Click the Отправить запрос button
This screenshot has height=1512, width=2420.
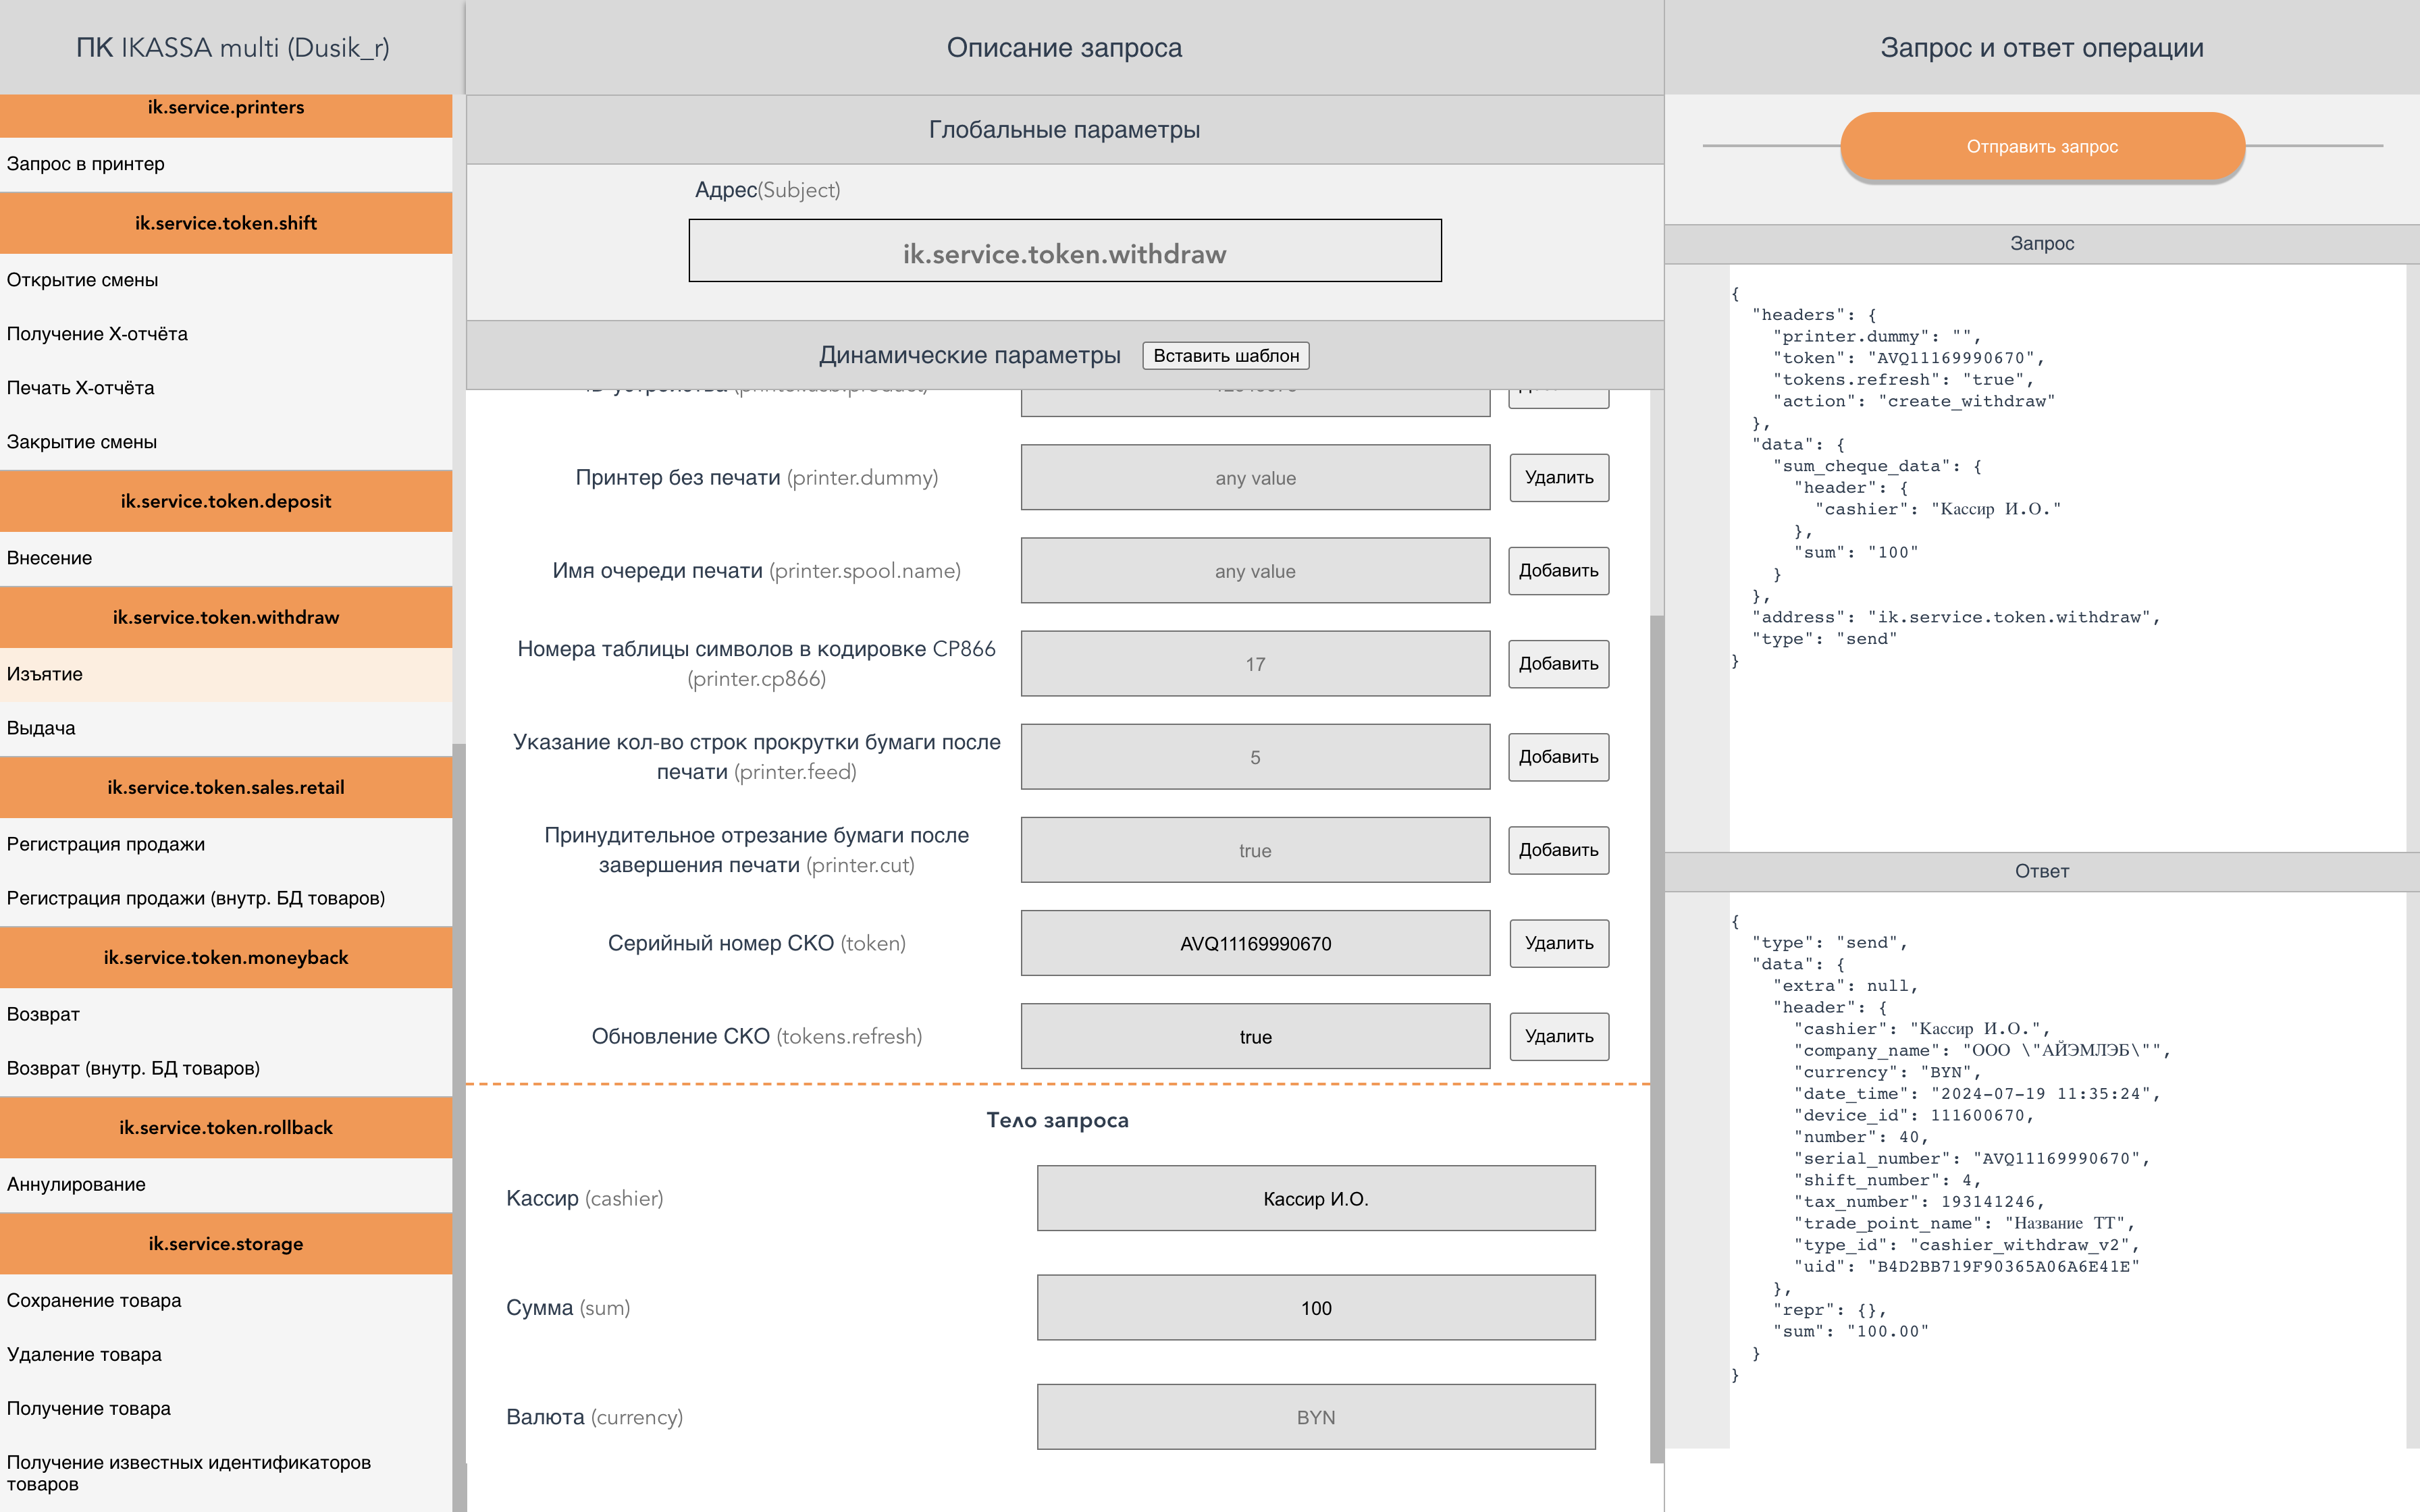coord(2041,146)
